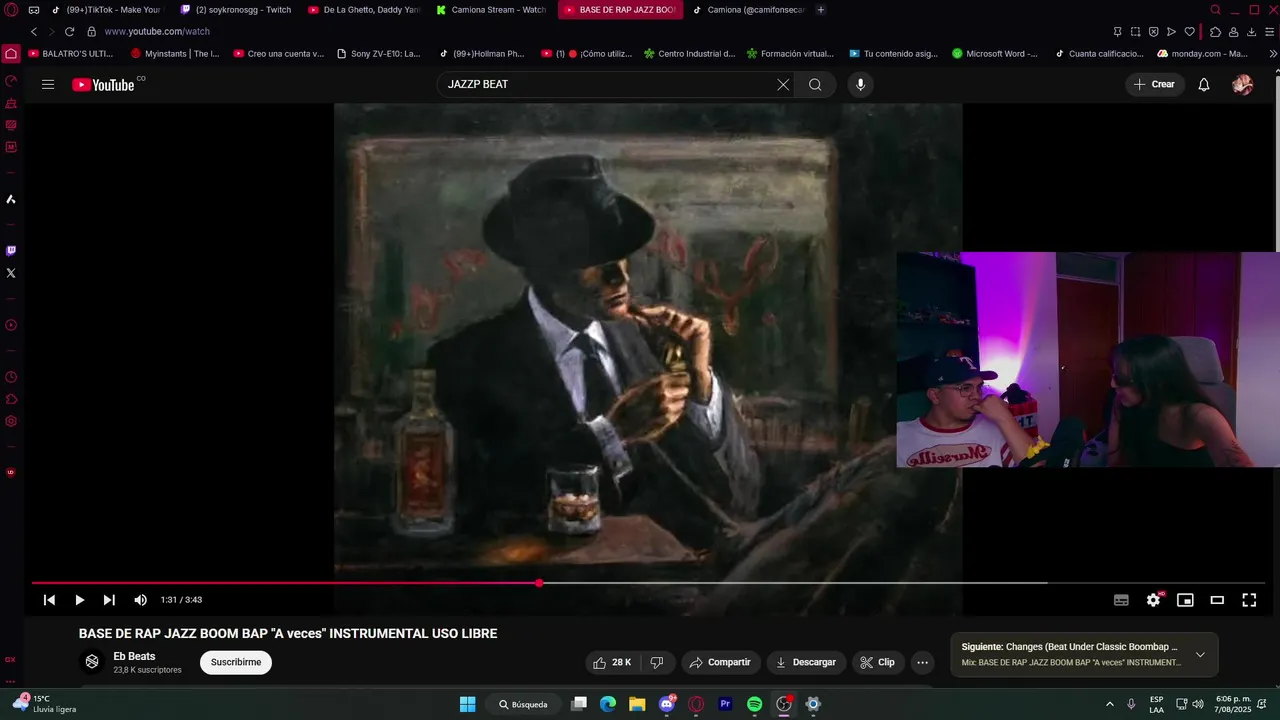The image size is (1280, 720).
Task: Mute the video volume
Action: [x=140, y=600]
